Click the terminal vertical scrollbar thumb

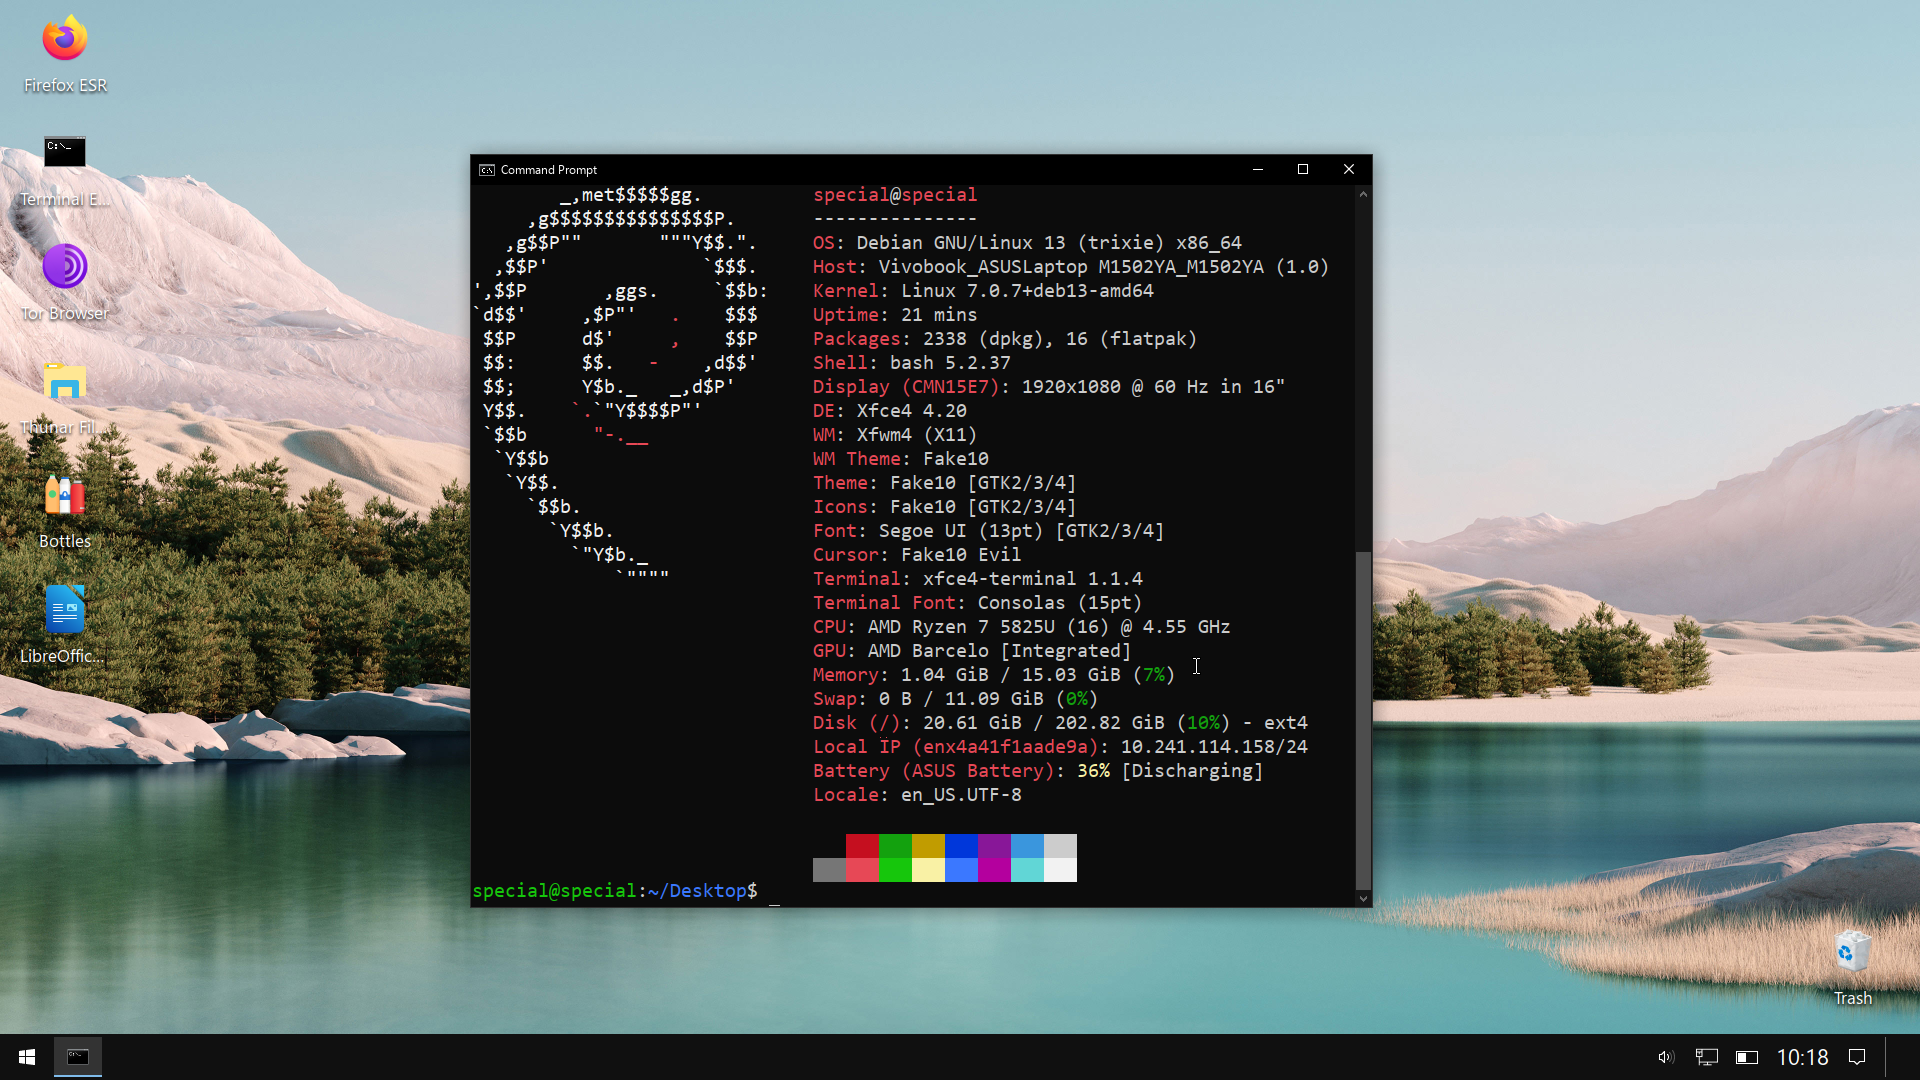pyautogui.click(x=1363, y=720)
